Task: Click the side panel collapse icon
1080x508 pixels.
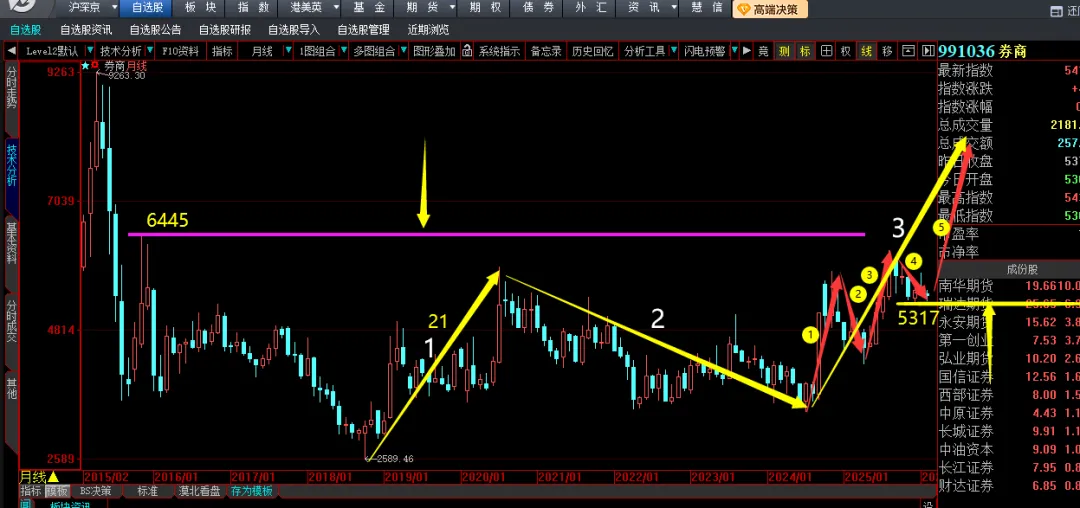Action: coord(928,51)
